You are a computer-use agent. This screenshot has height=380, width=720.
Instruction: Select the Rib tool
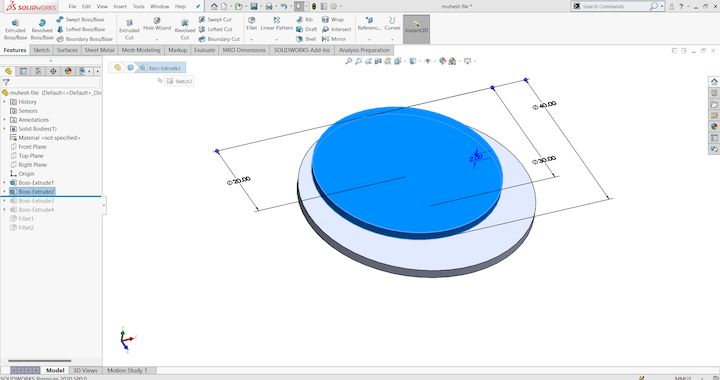304,19
